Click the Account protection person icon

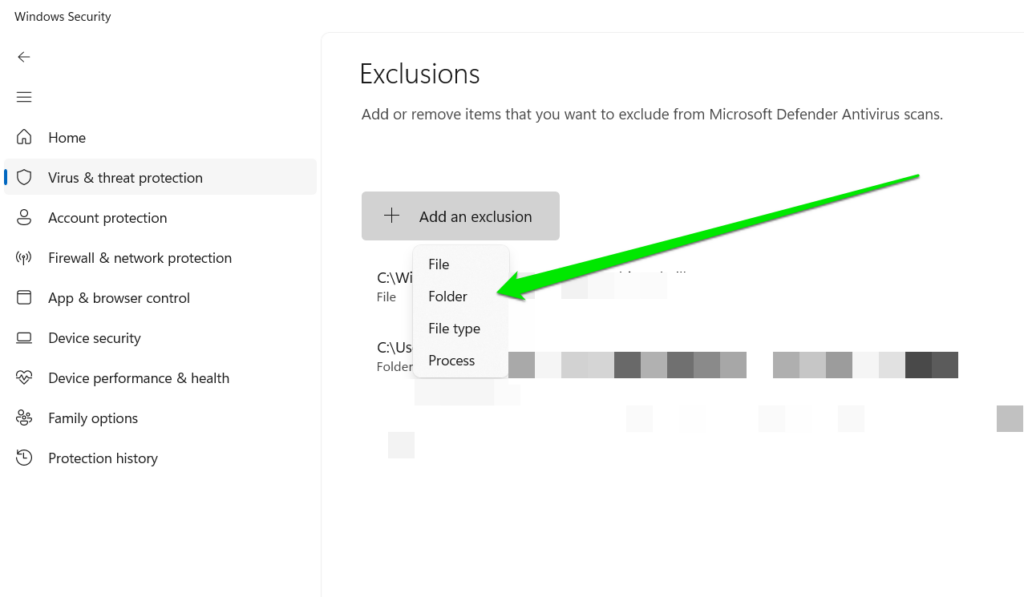[24, 217]
